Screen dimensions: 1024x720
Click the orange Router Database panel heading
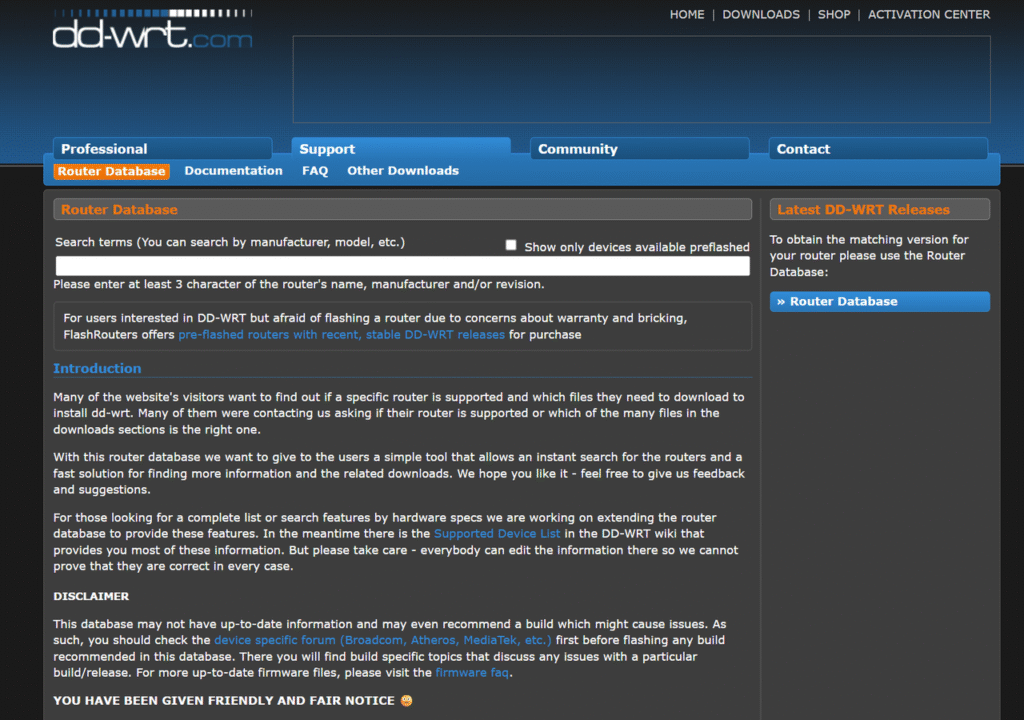[119, 210]
